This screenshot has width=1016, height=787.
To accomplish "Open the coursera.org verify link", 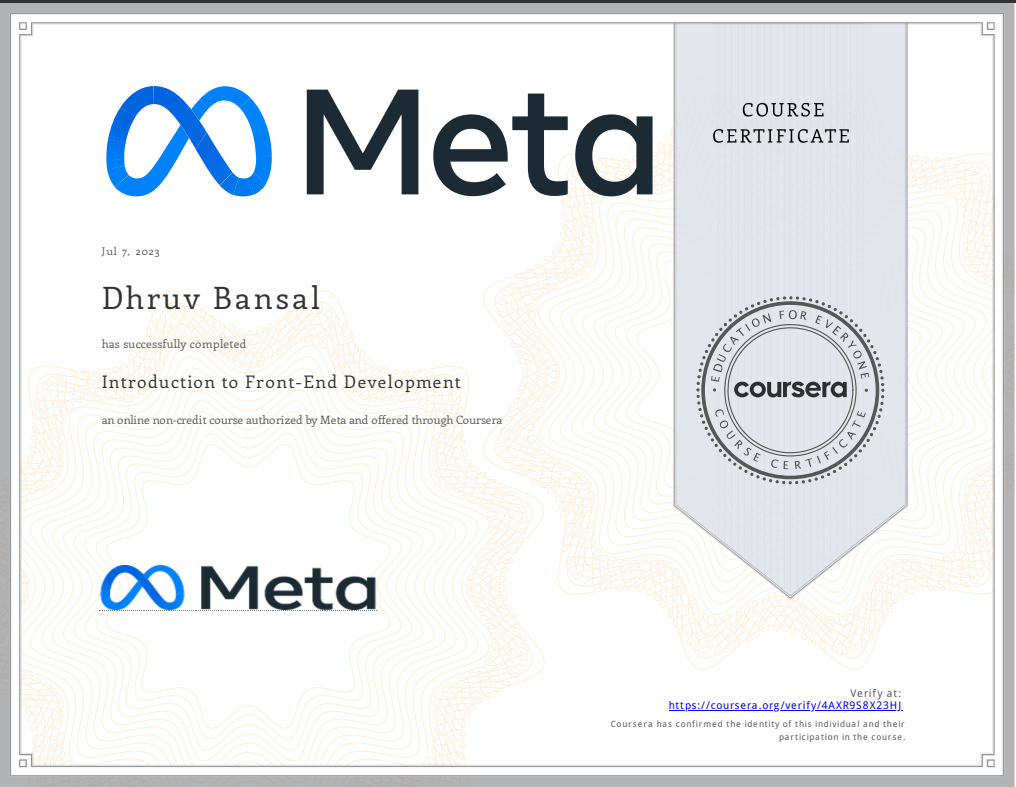I will point(785,705).
